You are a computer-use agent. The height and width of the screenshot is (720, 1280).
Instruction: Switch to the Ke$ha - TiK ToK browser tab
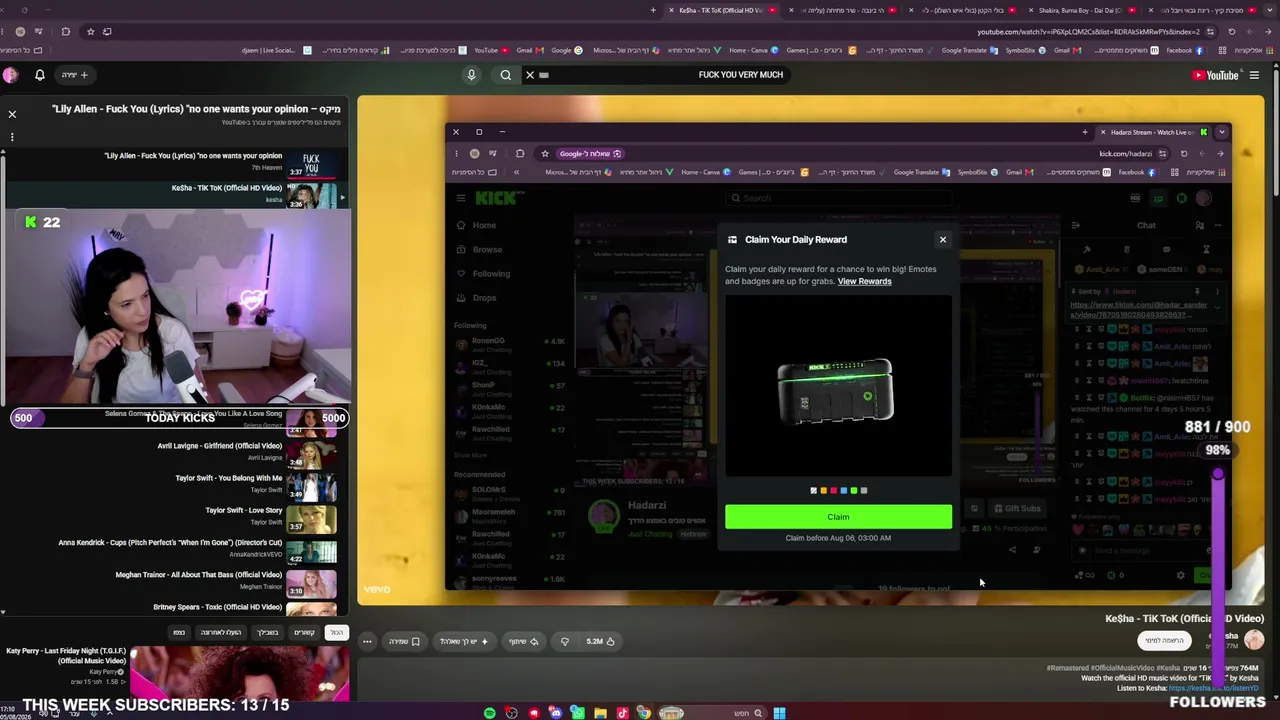[x=720, y=10]
